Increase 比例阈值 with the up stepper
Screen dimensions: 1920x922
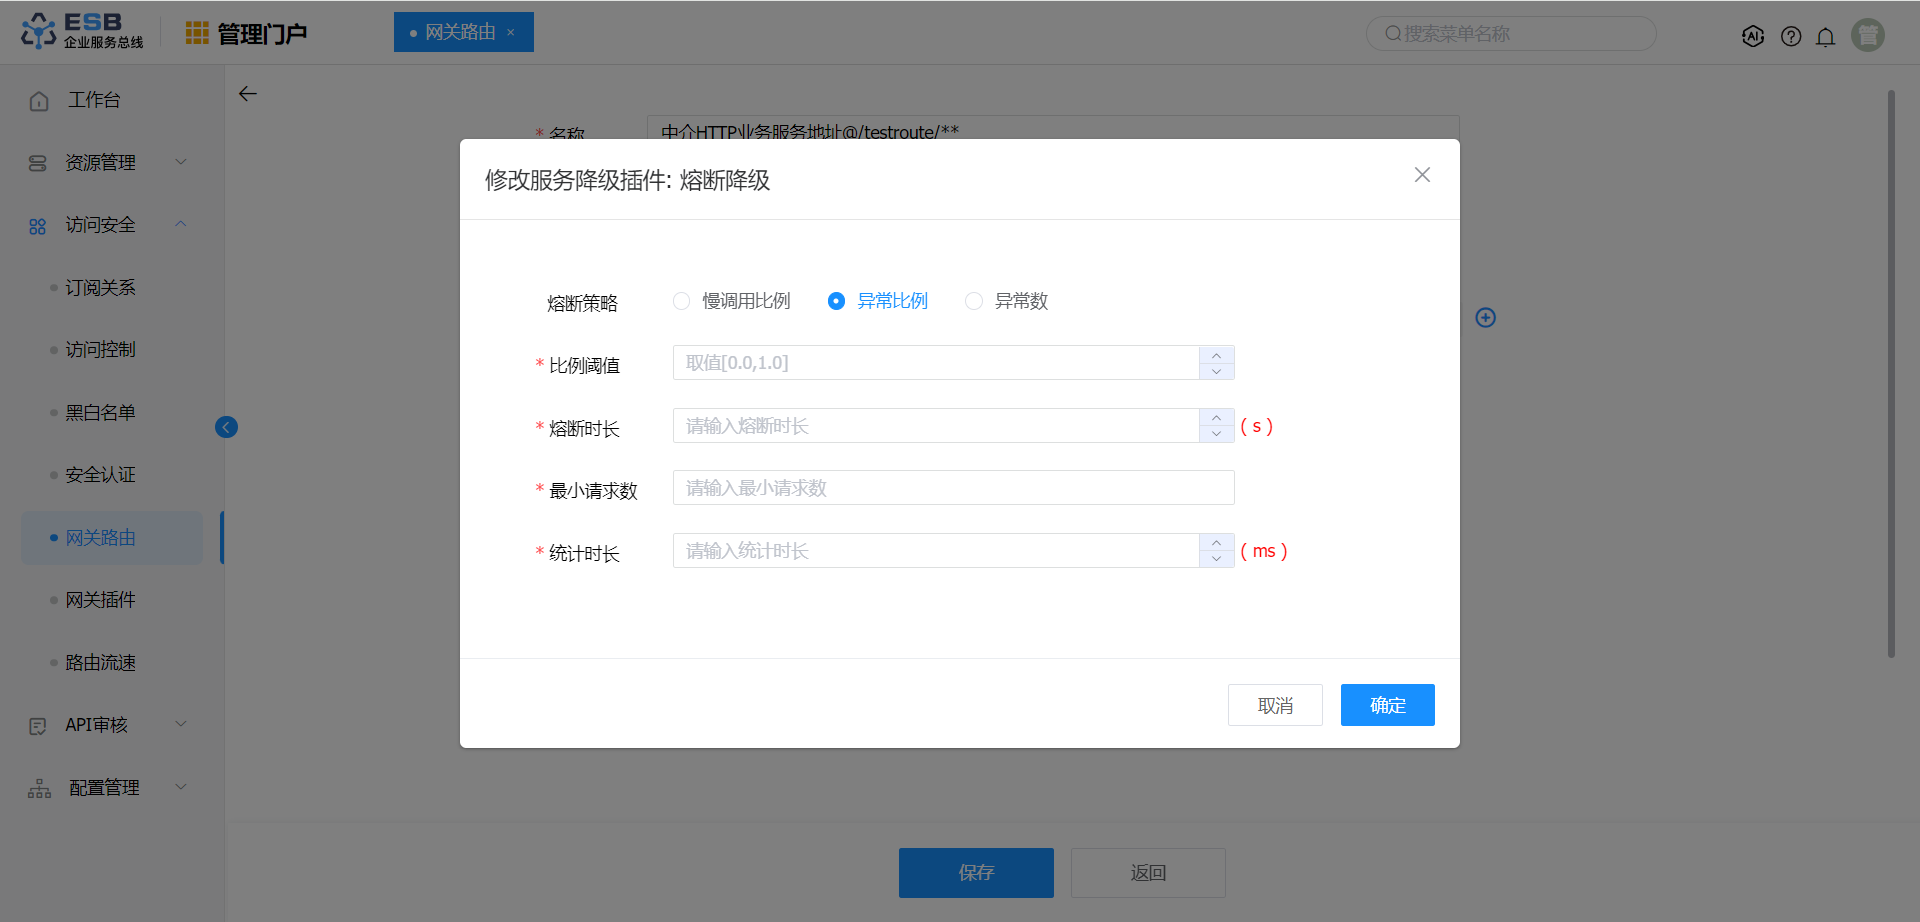pos(1216,355)
